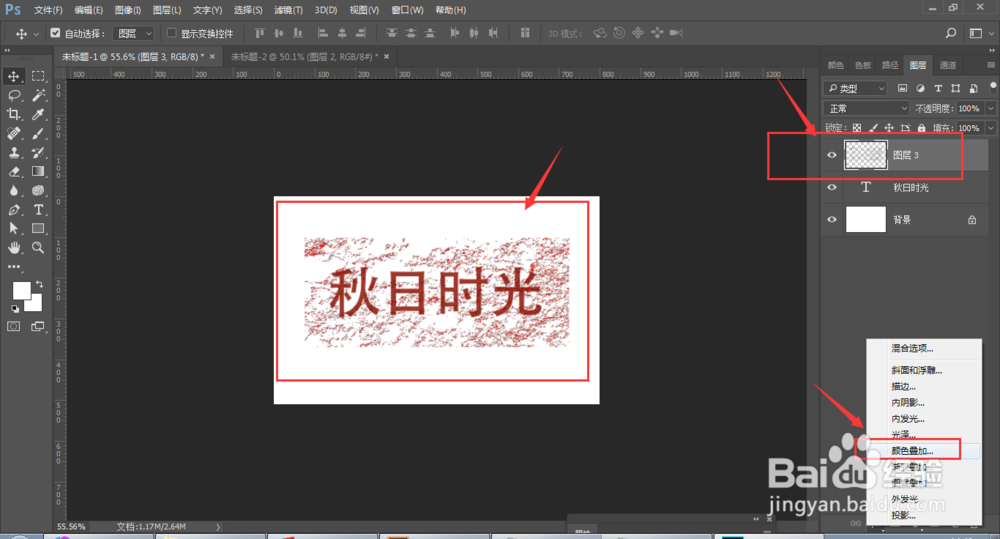Choose 混合选项 in the context menu

coord(912,348)
